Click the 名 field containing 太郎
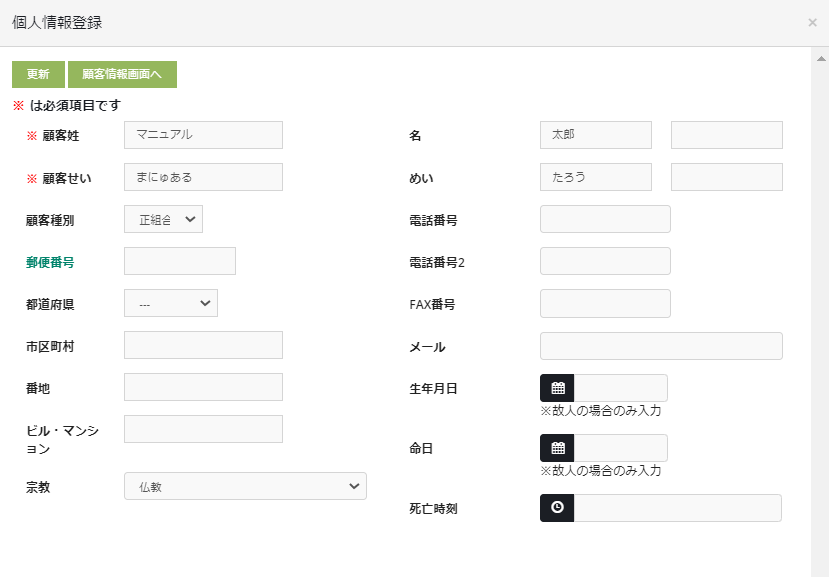The height and width of the screenshot is (577, 829). [x=595, y=135]
